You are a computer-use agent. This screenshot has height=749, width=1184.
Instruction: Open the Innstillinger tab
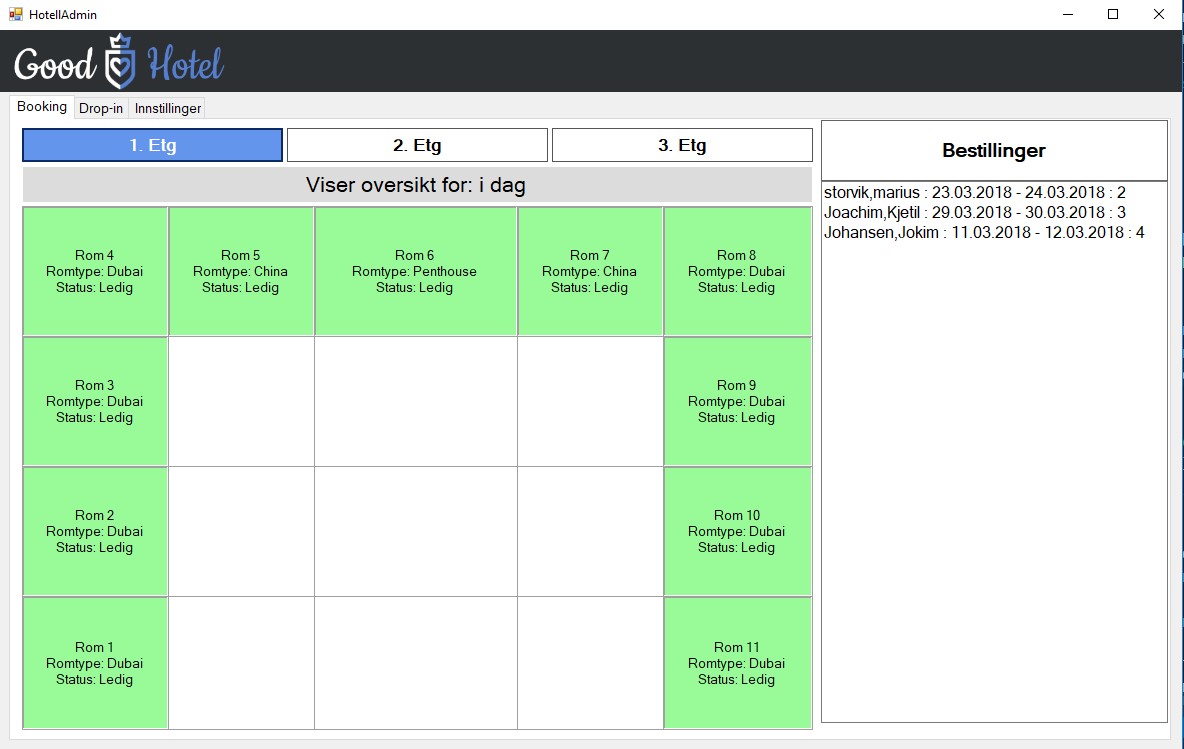point(168,108)
